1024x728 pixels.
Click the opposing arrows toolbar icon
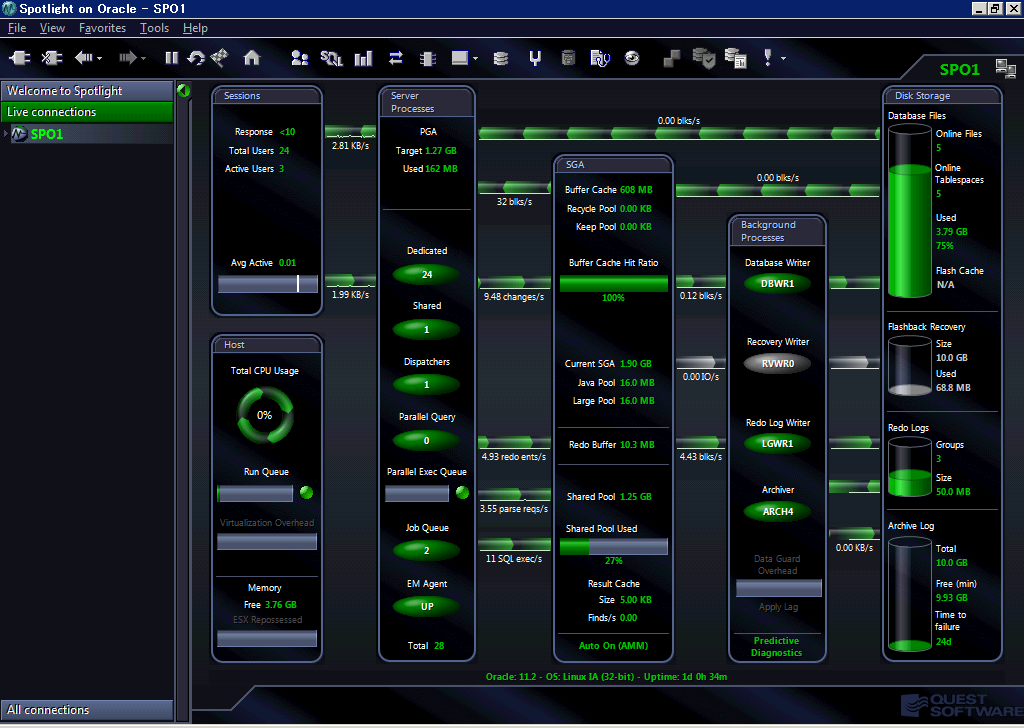point(396,58)
